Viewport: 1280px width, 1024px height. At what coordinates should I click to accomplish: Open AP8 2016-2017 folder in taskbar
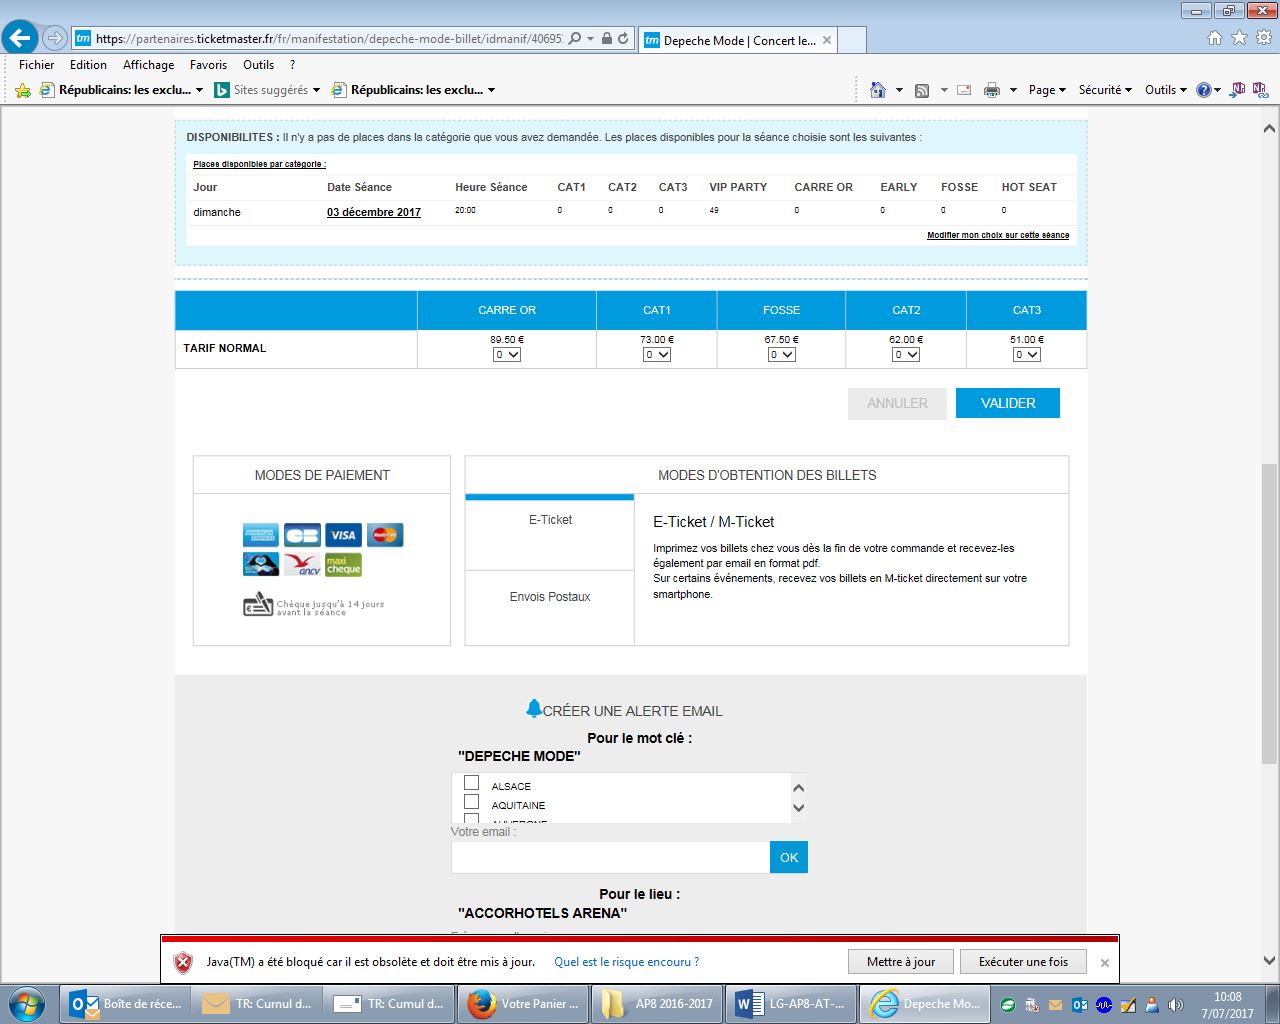pos(657,1003)
